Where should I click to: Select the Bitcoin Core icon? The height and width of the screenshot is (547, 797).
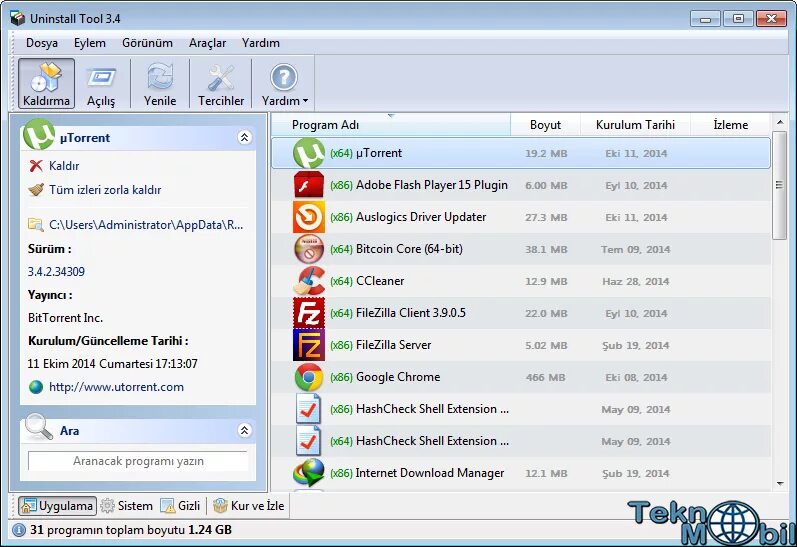tap(309, 249)
